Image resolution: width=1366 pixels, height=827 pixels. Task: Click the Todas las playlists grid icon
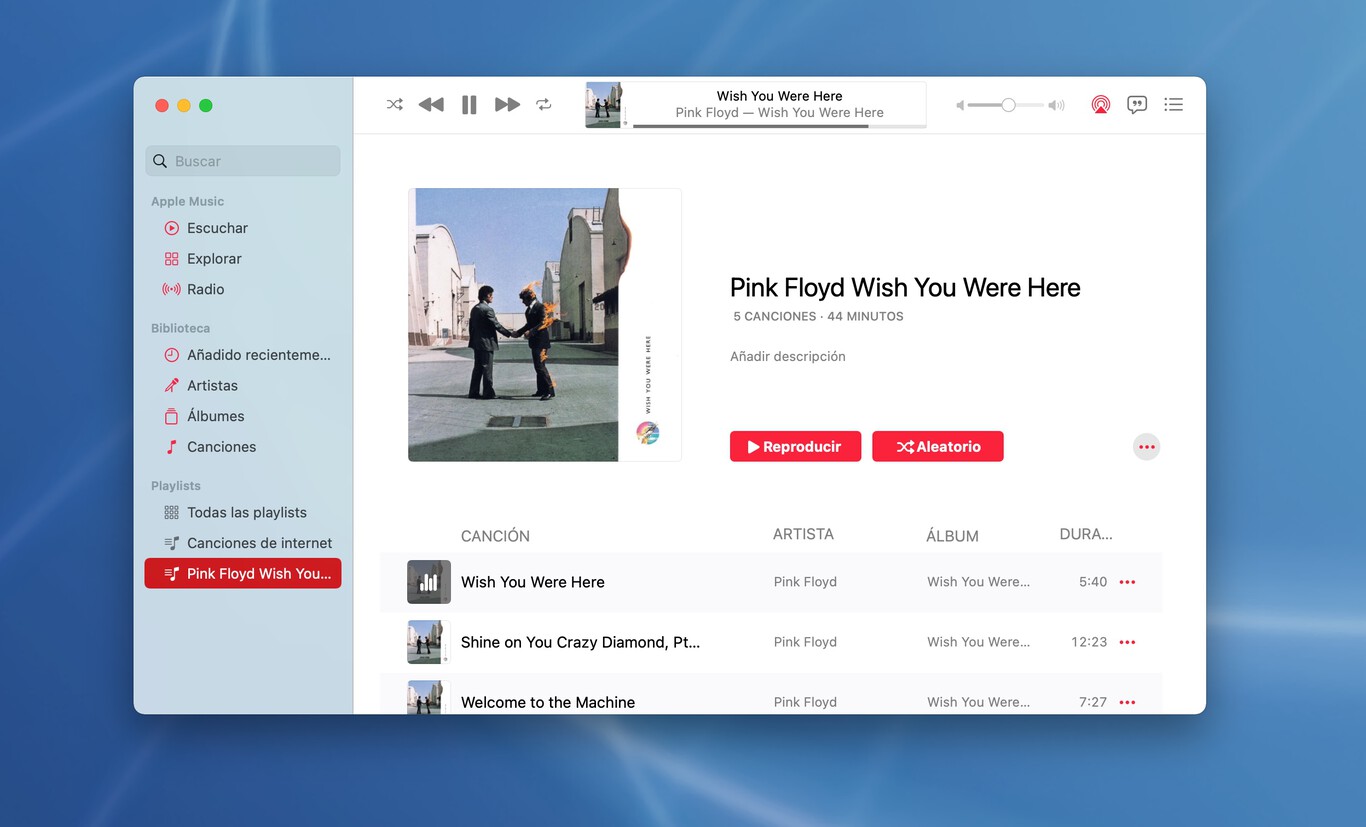tap(172, 512)
